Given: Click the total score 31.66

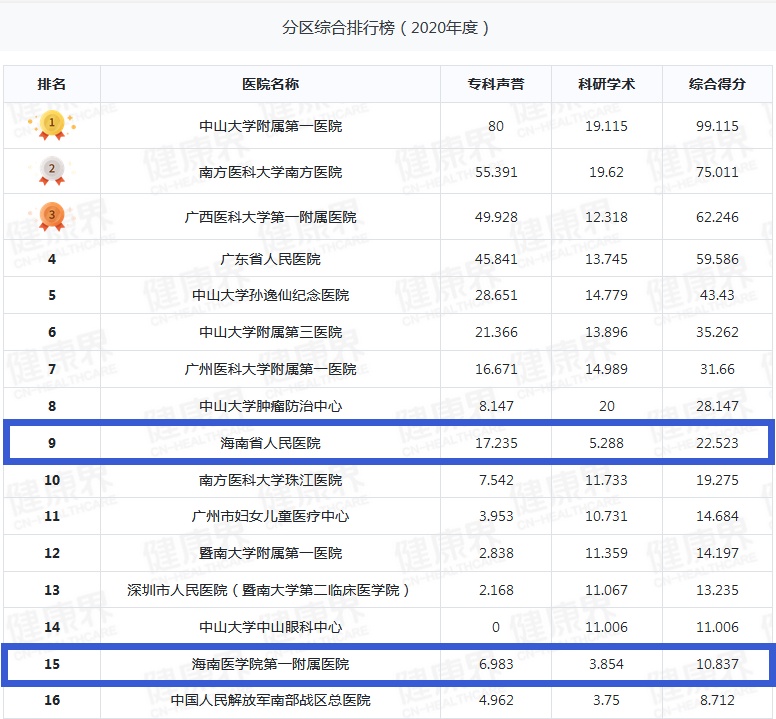Looking at the screenshot, I should tap(718, 369).
